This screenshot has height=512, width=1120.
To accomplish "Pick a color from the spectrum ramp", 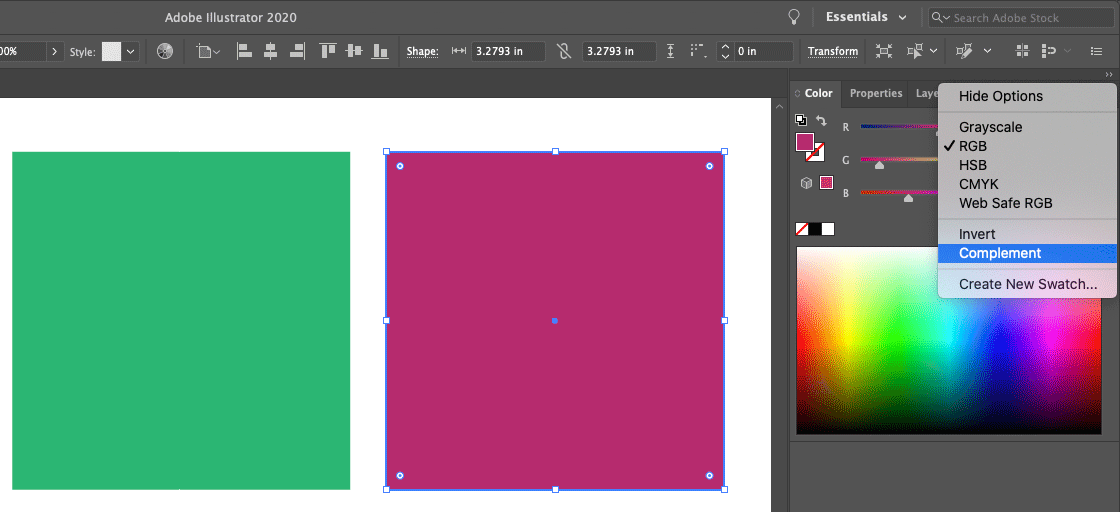I will tap(949, 340).
